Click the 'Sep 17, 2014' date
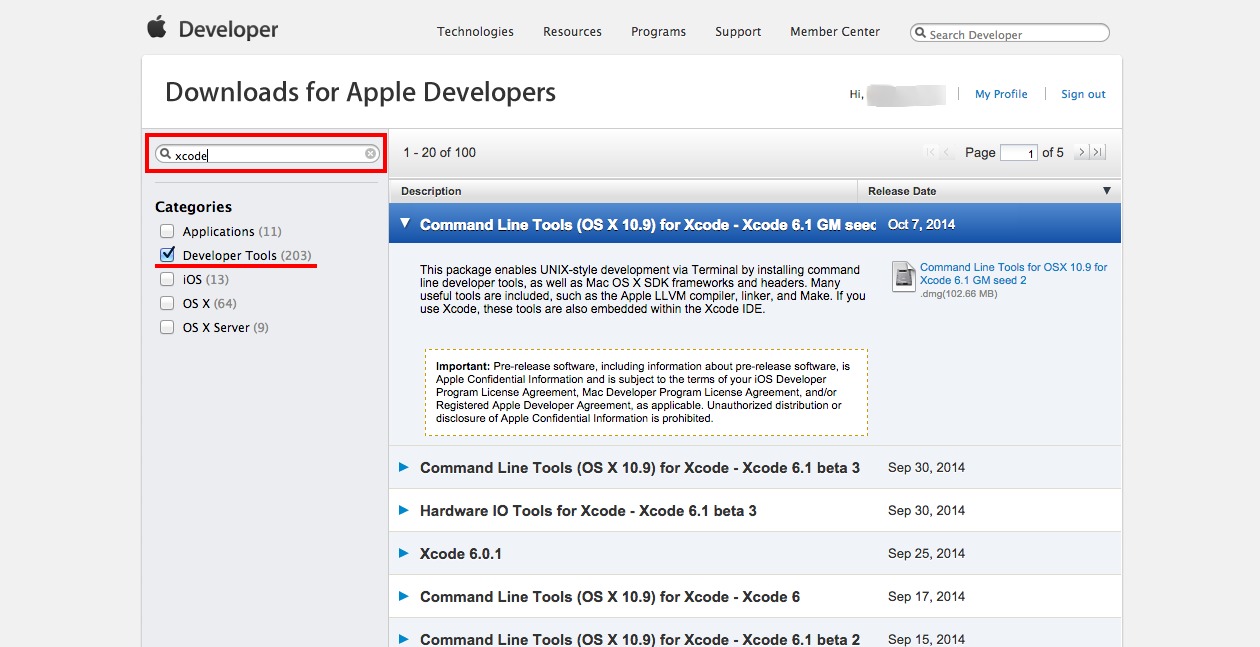Image resolution: width=1260 pixels, height=647 pixels. tap(926, 596)
